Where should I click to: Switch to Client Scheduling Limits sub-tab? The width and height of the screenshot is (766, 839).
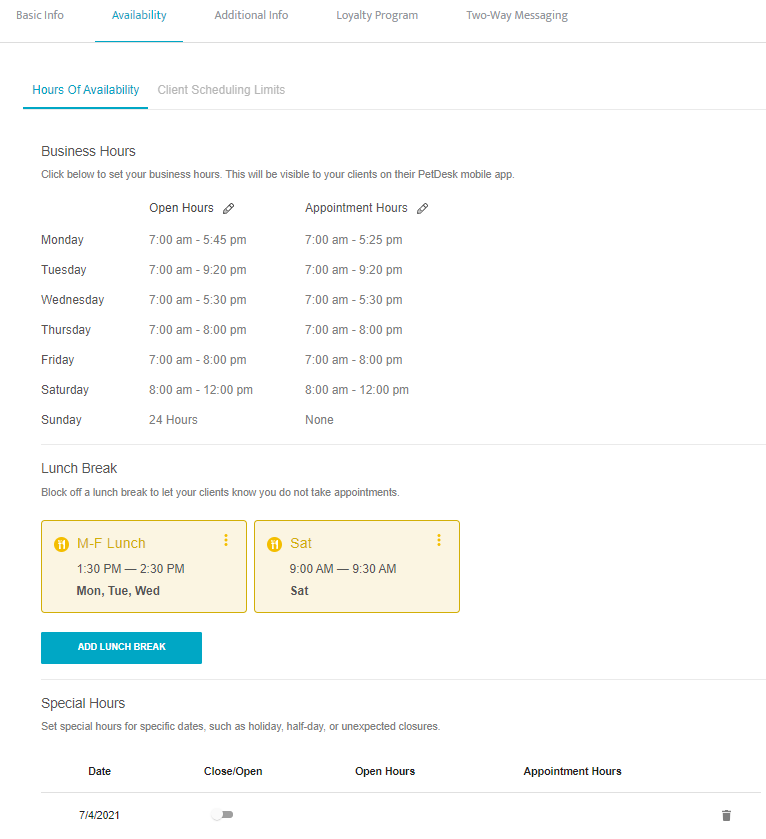point(221,90)
